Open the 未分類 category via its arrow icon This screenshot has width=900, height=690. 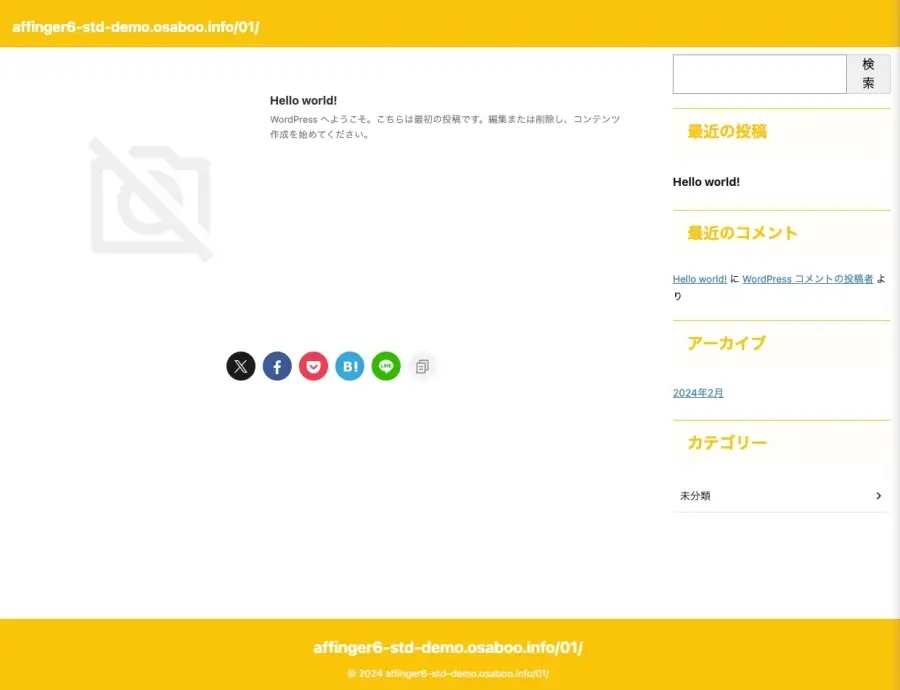pyautogui.click(x=879, y=495)
